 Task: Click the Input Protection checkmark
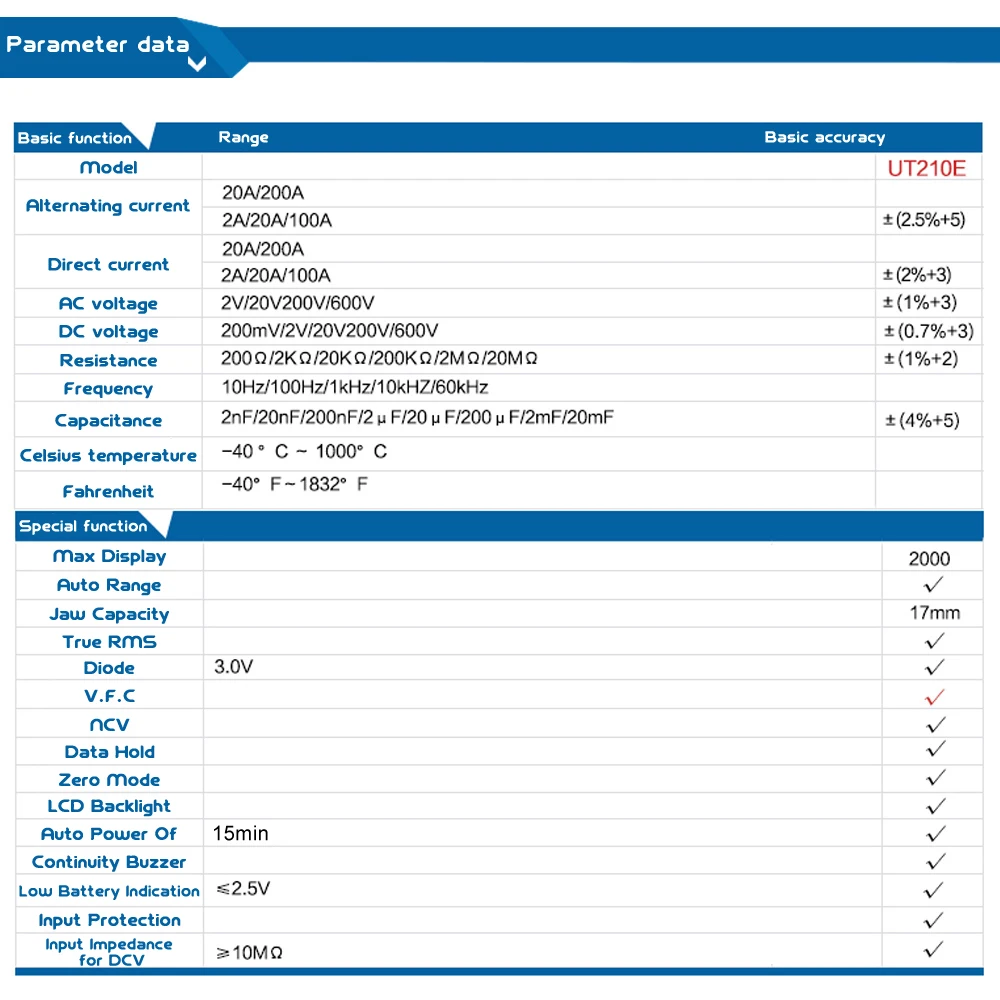(934, 920)
